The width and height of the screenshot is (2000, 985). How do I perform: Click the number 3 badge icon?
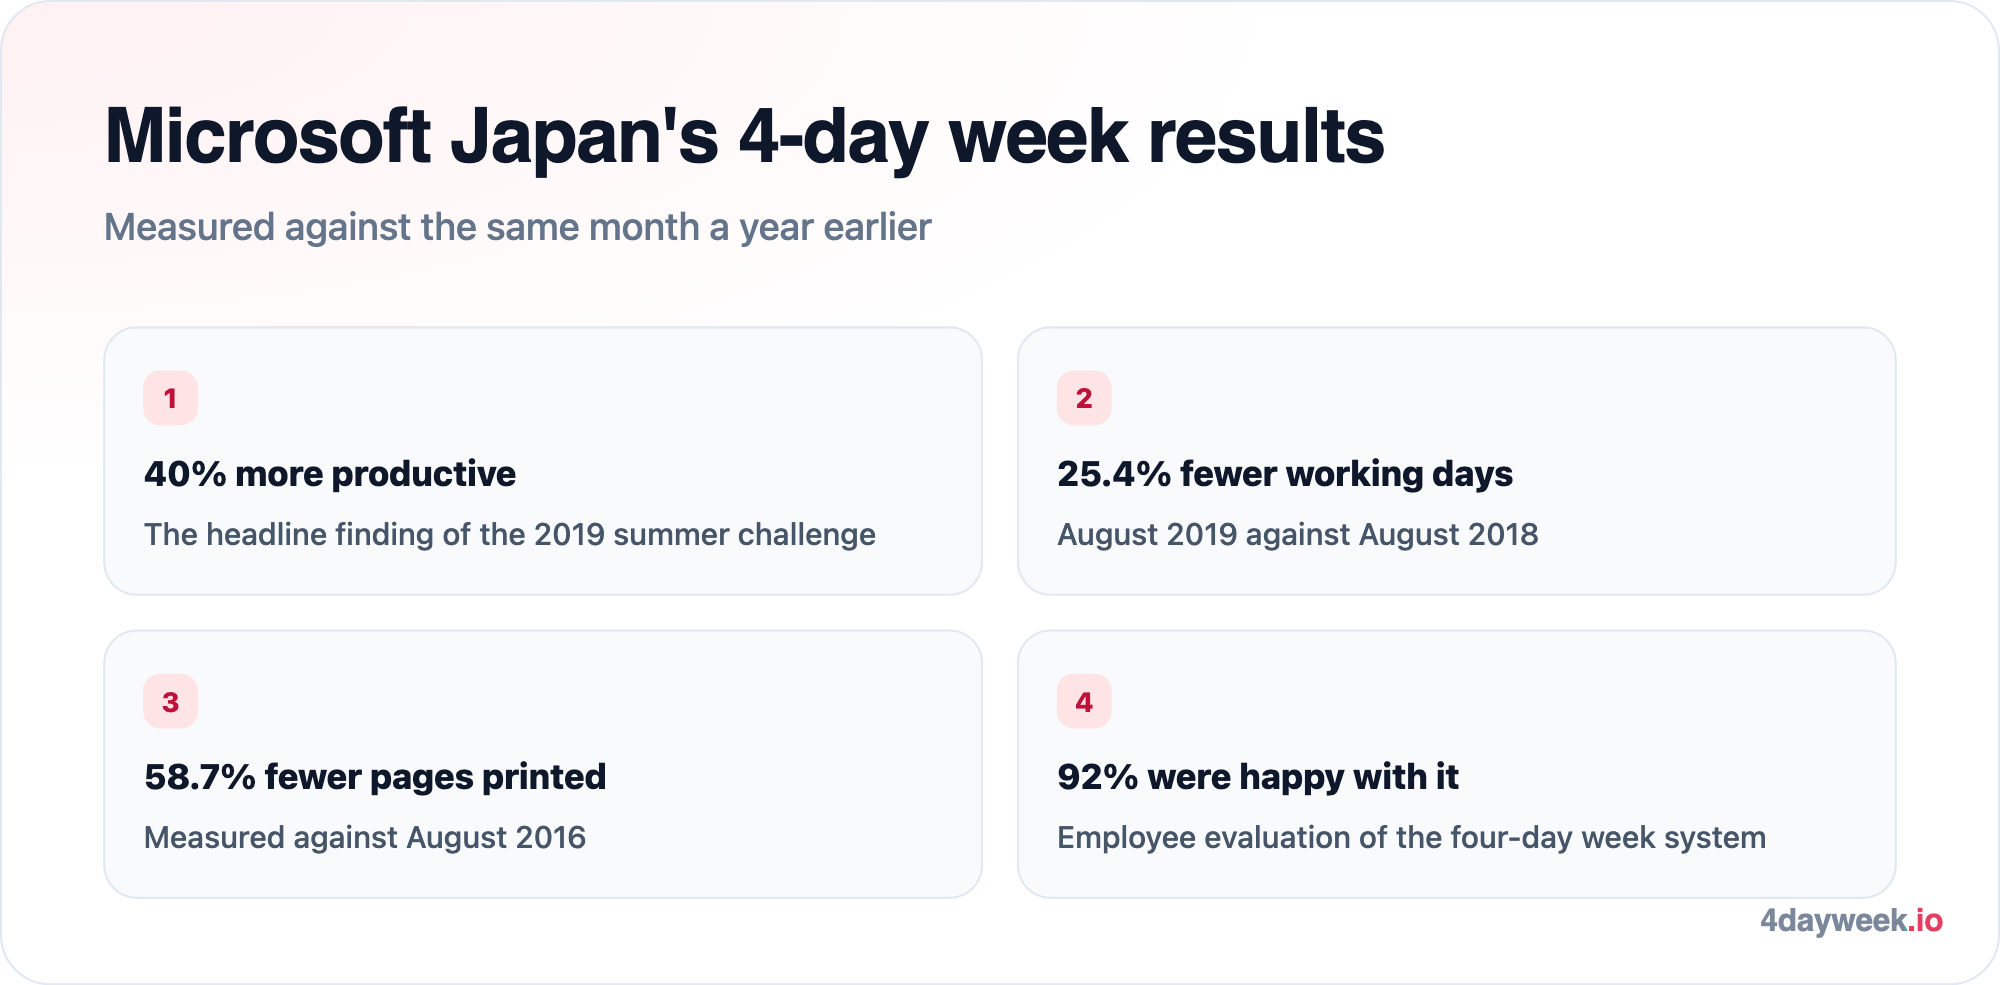[170, 702]
